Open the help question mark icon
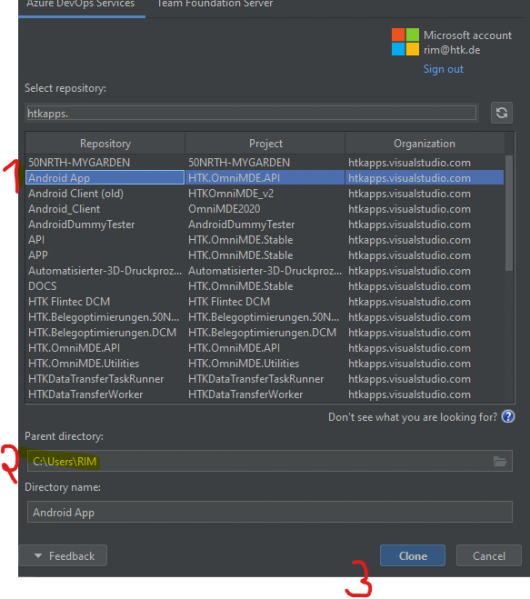 pyautogui.click(x=508, y=416)
